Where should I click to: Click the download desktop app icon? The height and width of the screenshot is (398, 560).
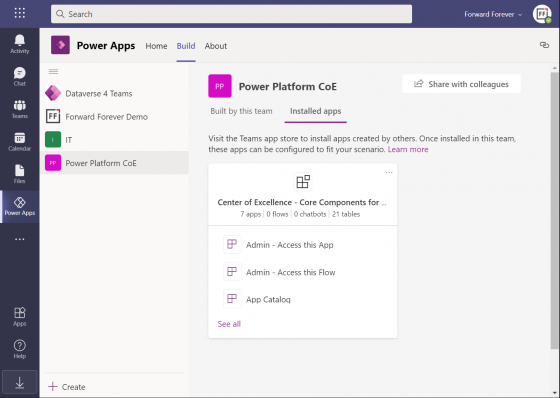[x=20, y=383]
